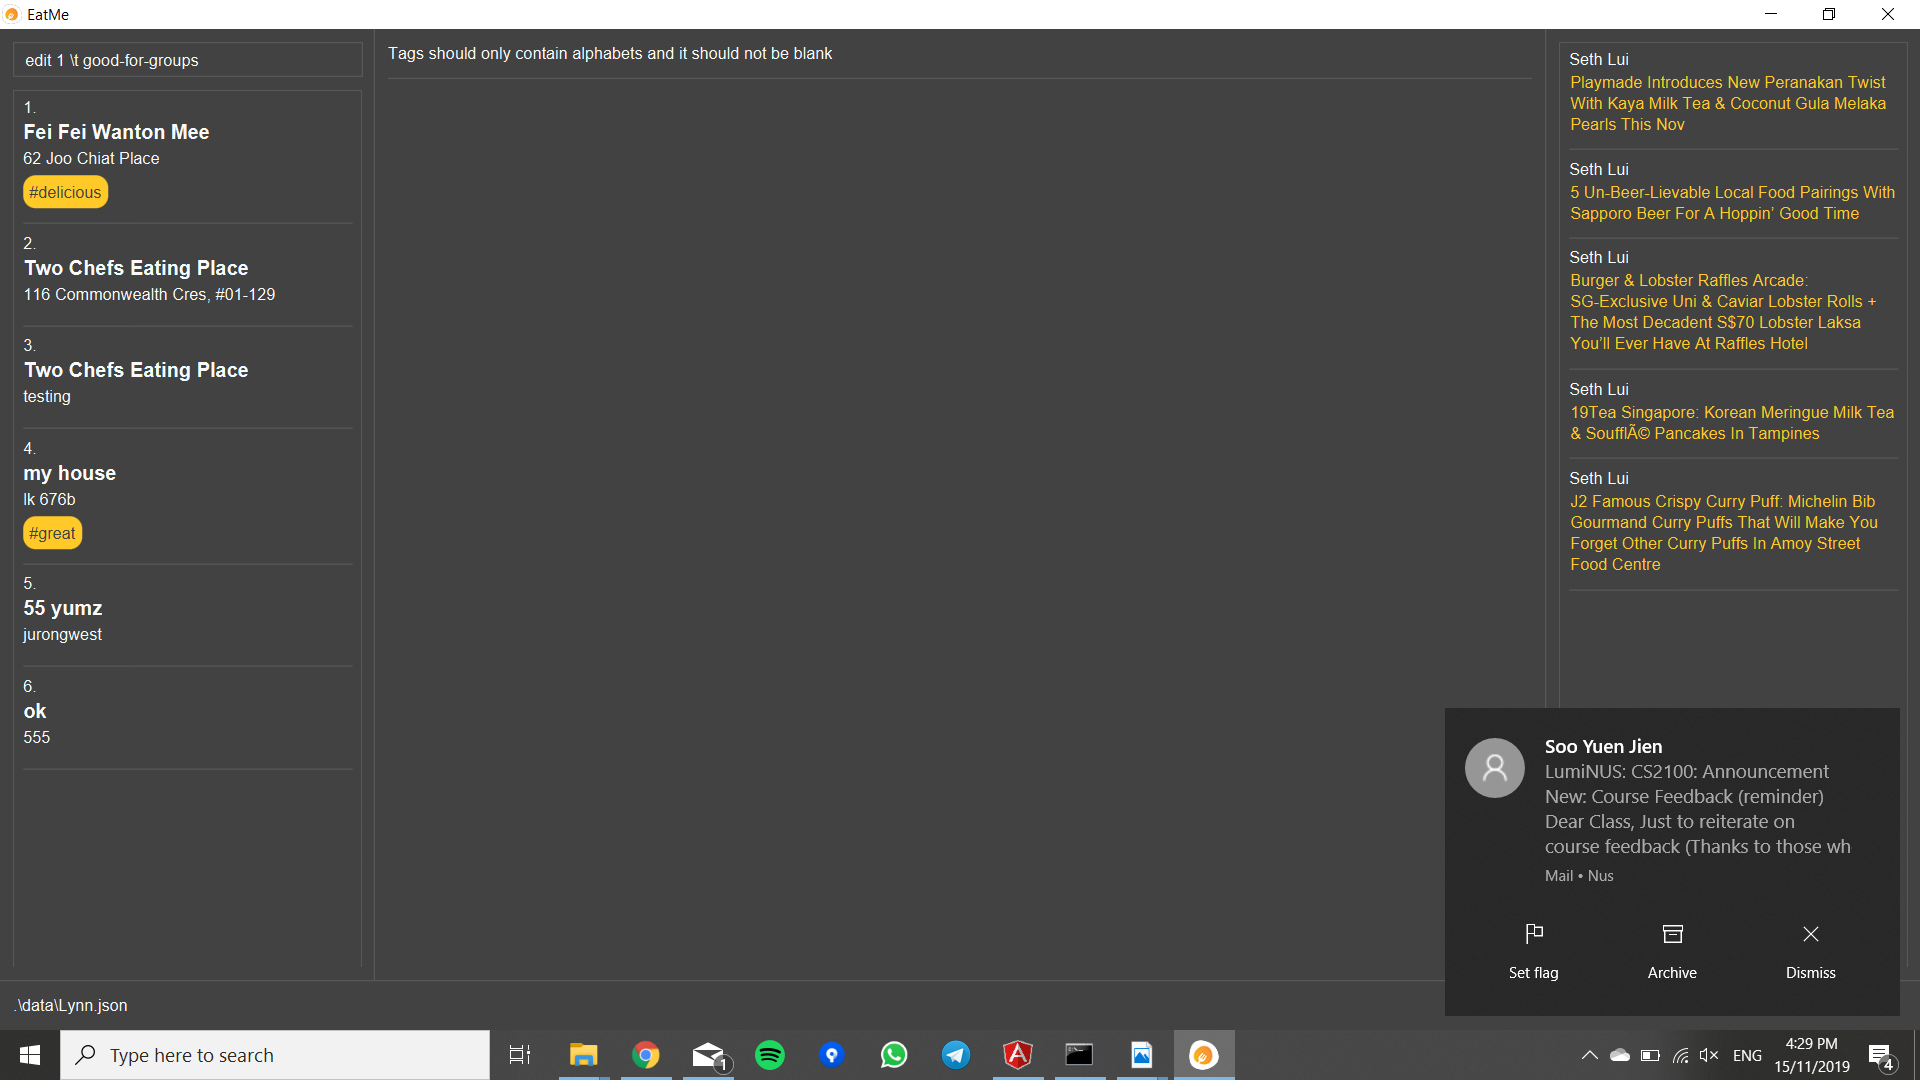Show hidden system tray icons
The image size is (1920, 1080).
point(1589,1055)
